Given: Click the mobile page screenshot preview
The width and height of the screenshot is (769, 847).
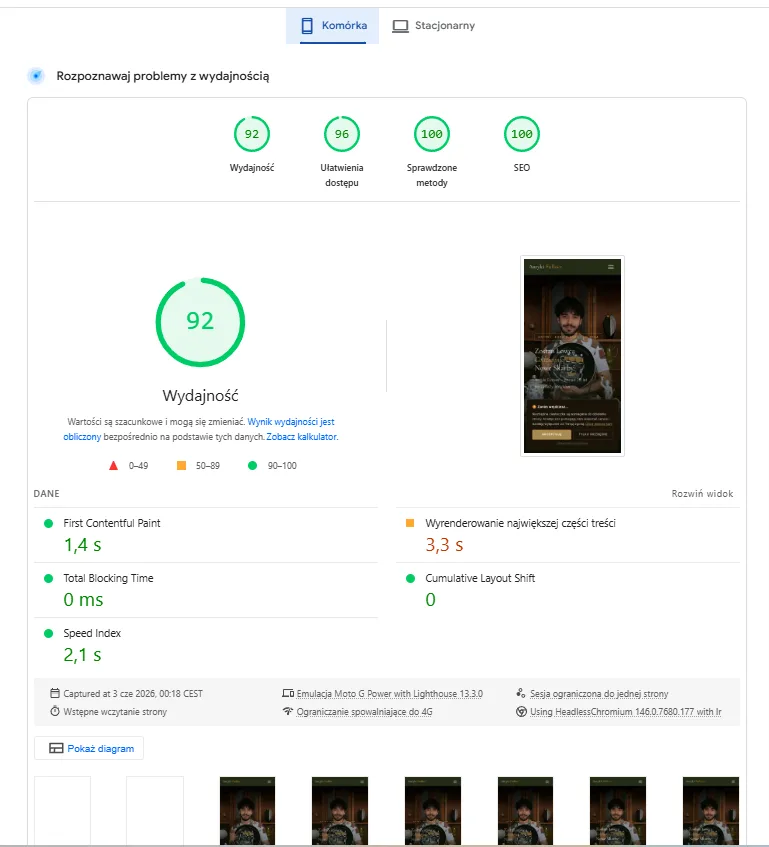Looking at the screenshot, I should click(572, 356).
